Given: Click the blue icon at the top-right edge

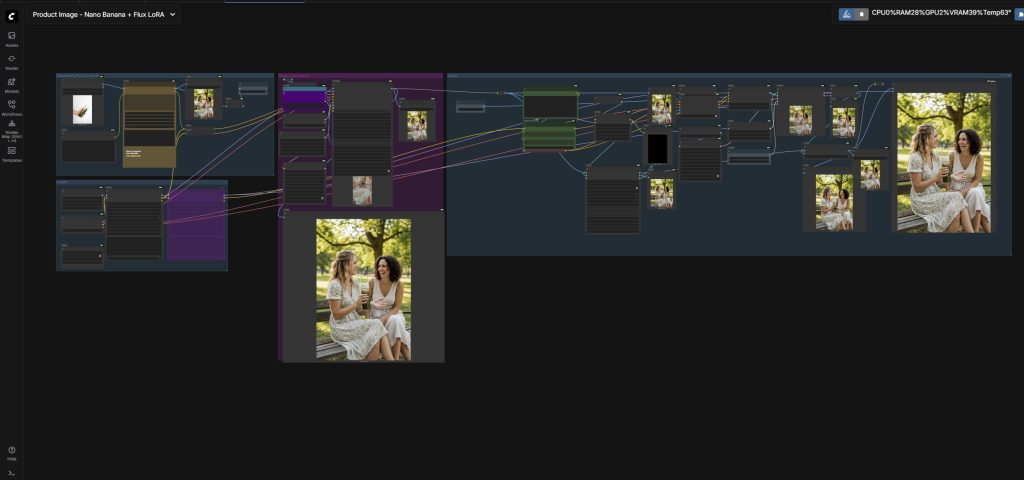Looking at the screenshot, I should pos(1019,14).
